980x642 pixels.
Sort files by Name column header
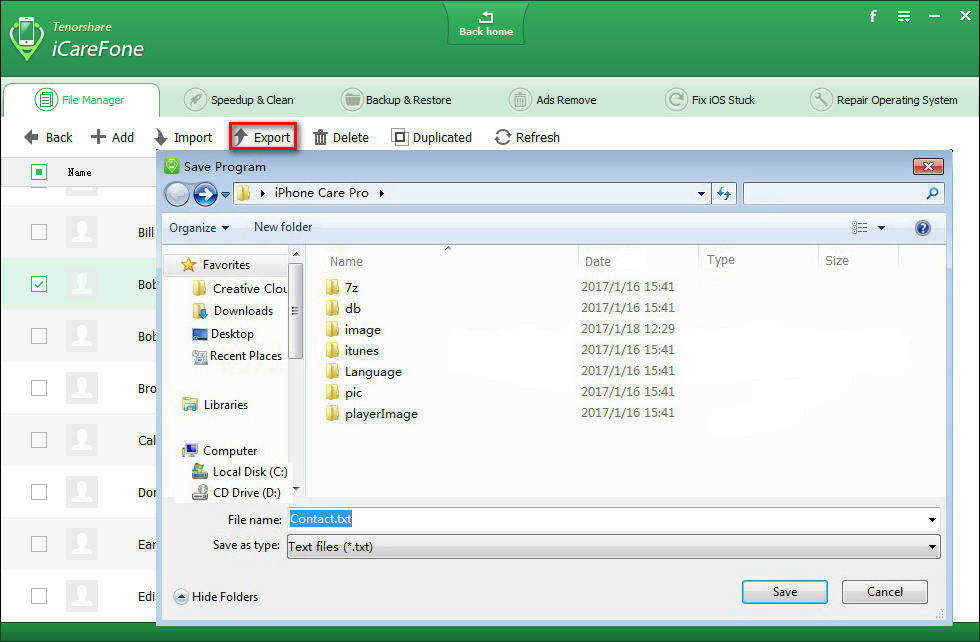click(346, 261)
